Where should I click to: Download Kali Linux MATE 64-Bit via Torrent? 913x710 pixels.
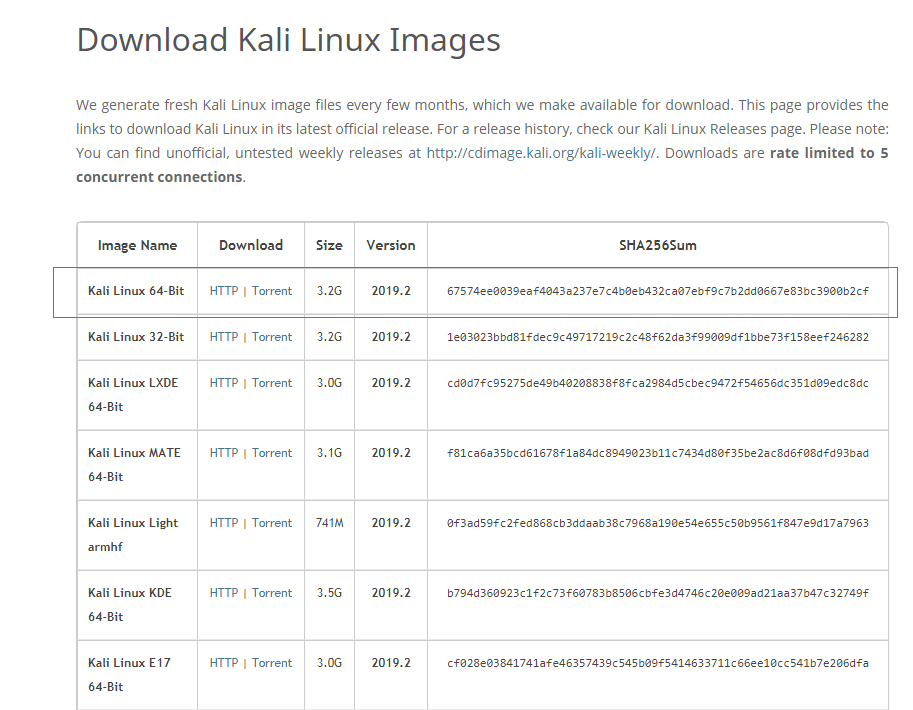tap(272, 453)
